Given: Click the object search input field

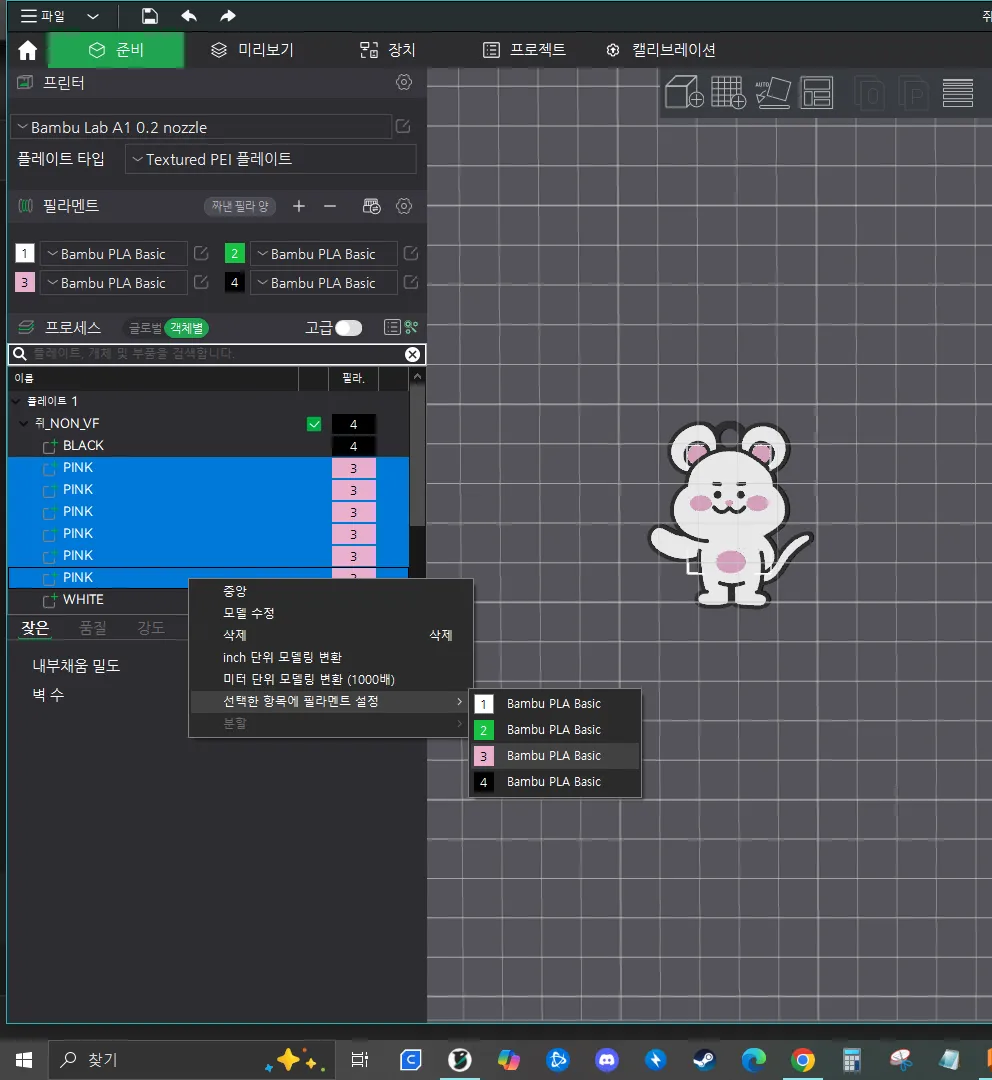Looking at the screenshot, I should pyautogui.click(x=216, y=354).
